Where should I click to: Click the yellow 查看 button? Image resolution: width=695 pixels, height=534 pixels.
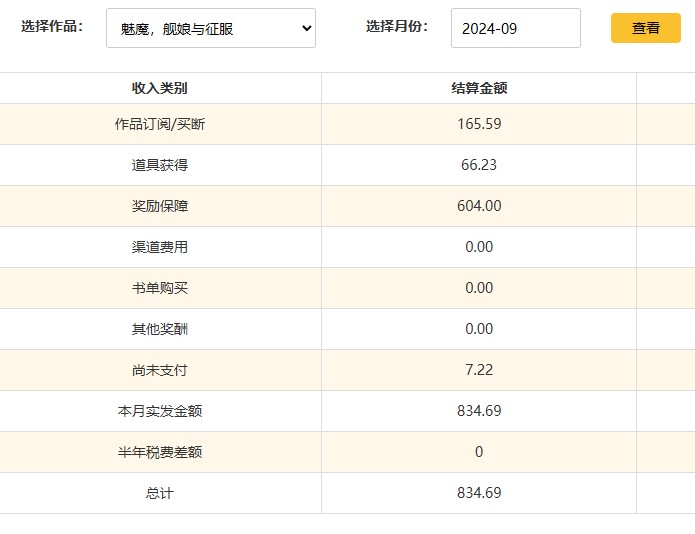tap(645, 28)
